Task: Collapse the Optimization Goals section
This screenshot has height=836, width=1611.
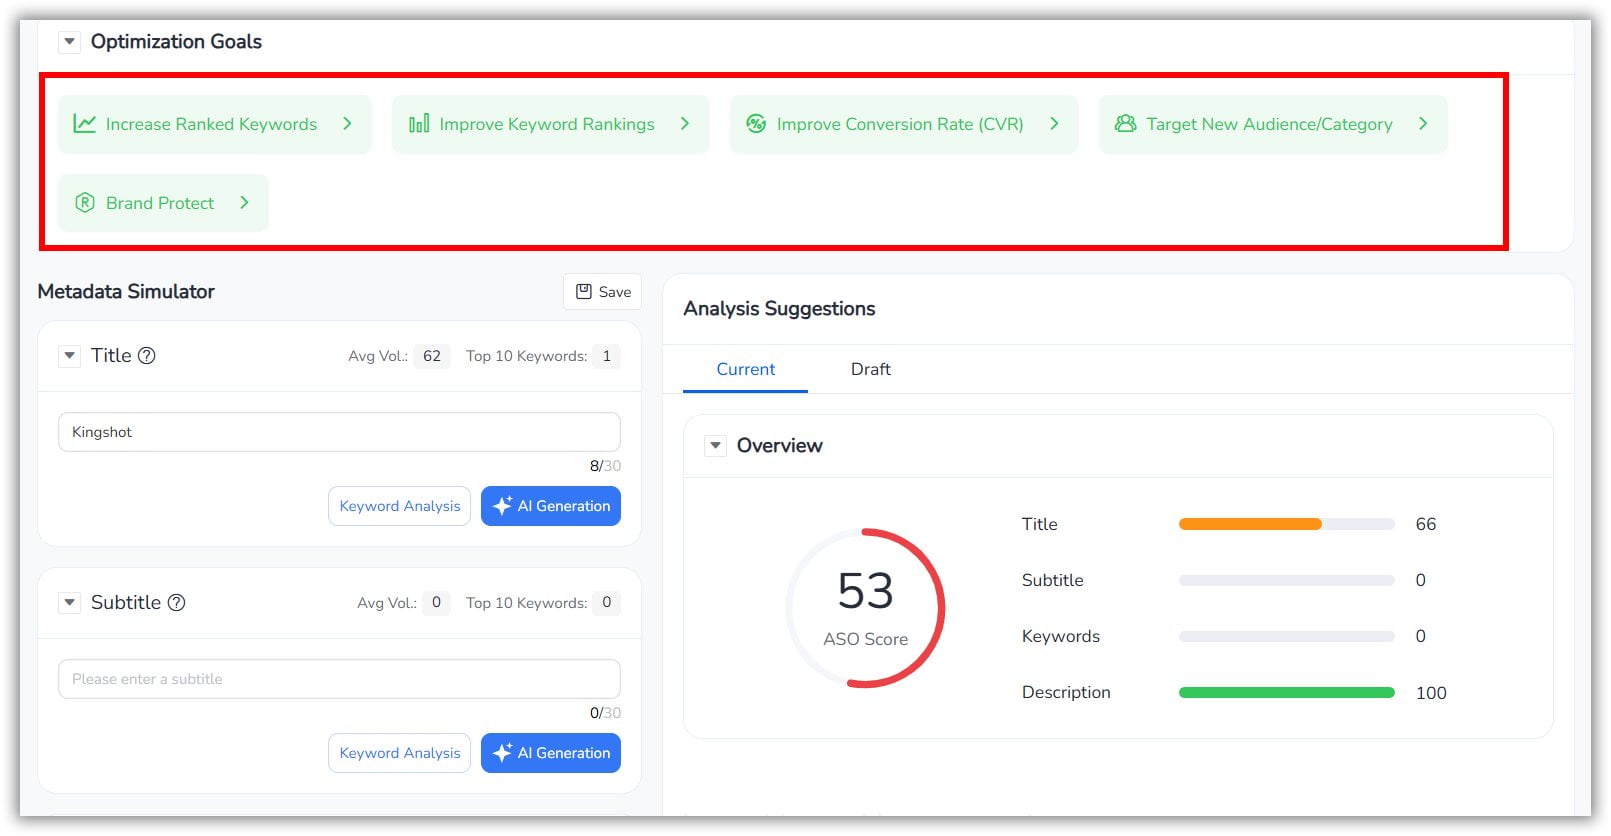Action: tap(69, 42)
